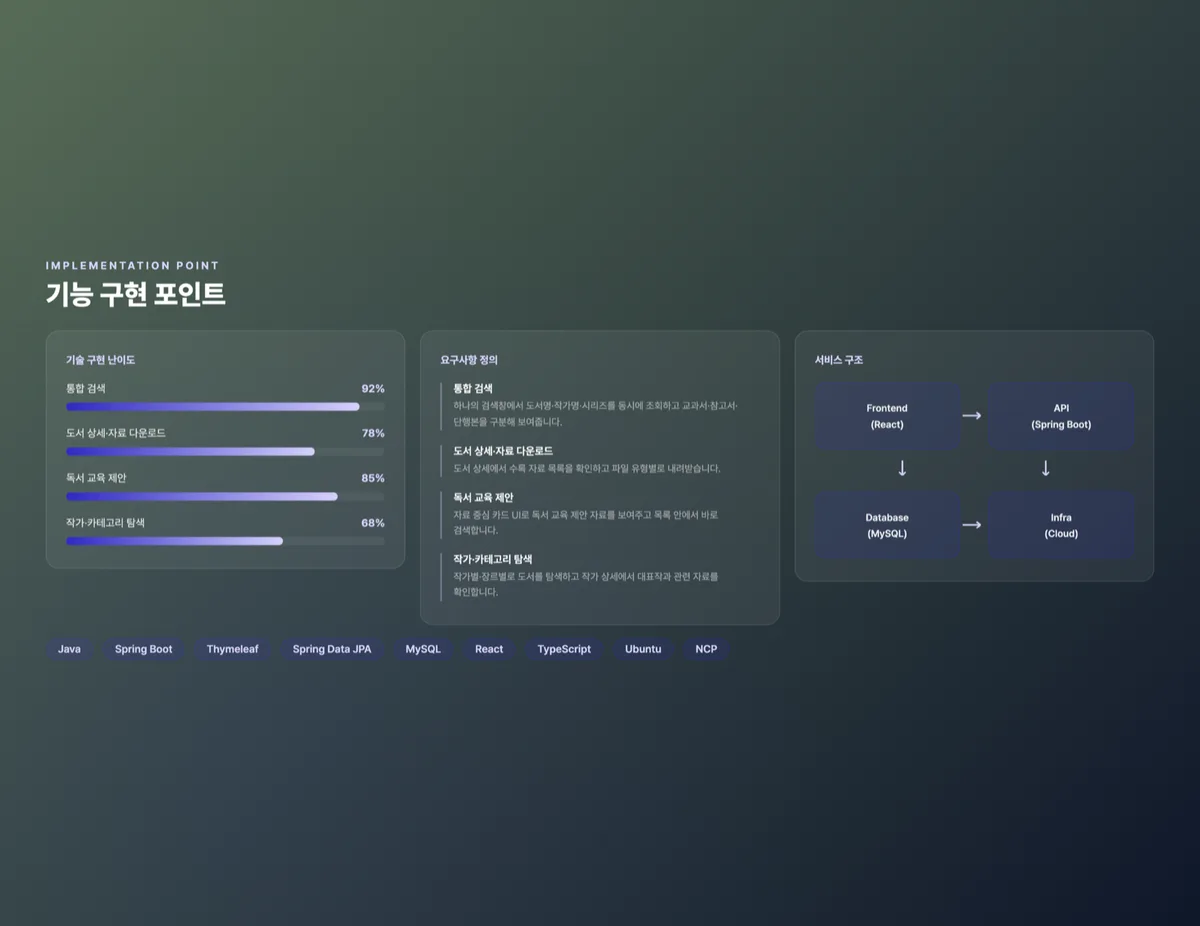Select the Spring Data JPA tag
The image size is (1200, 926).
point(331,649)
